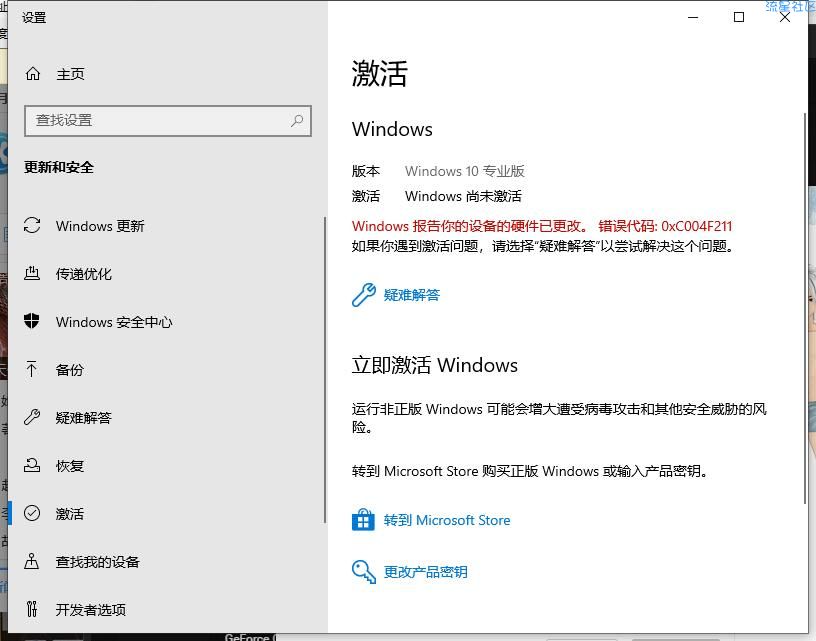Click the sidebar navigation scrollbar
This screenshot has height=641, width=816.
(325, 370)
